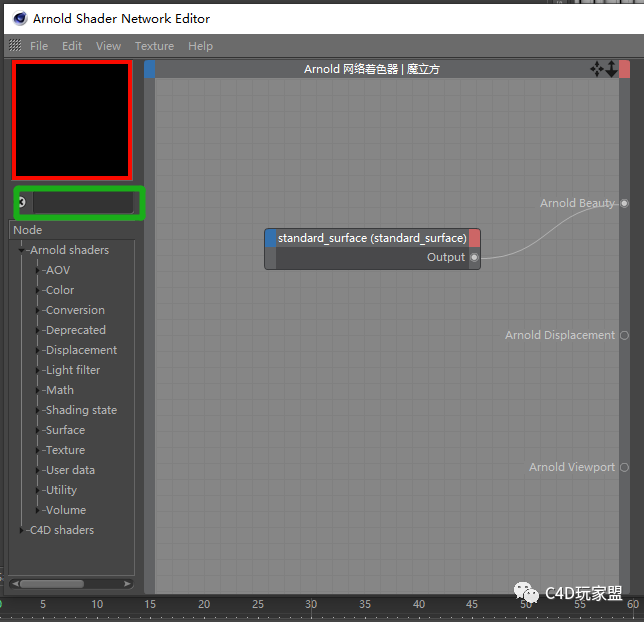This screenshot has width=644, height=622.
Task: Click the Arnold 网络着色器 | 魔立方 canvas title
Action: (x=372, y=69)
